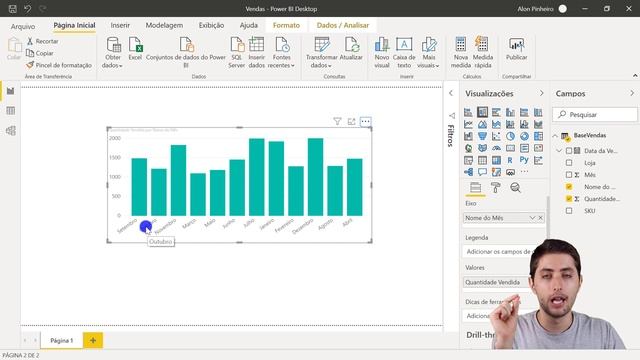
Task: Get more visuals via ellipsis
Action: [x=524, y=172]
